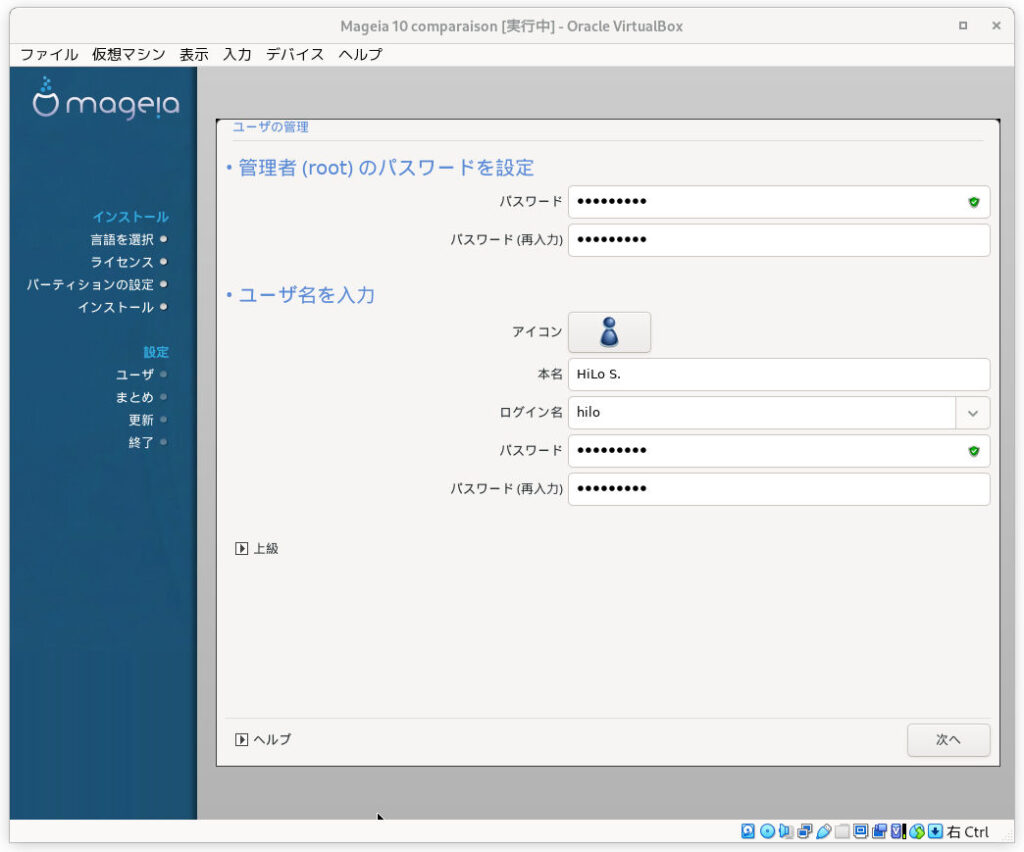Click the user パスワード (再入力) field
The width and height of the screenshot is (1024, 852).
point(779,489)
